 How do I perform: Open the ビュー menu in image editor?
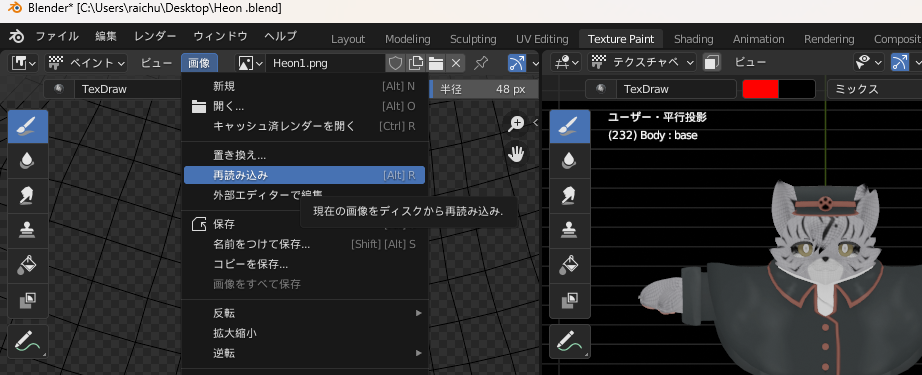coord(156,63)
